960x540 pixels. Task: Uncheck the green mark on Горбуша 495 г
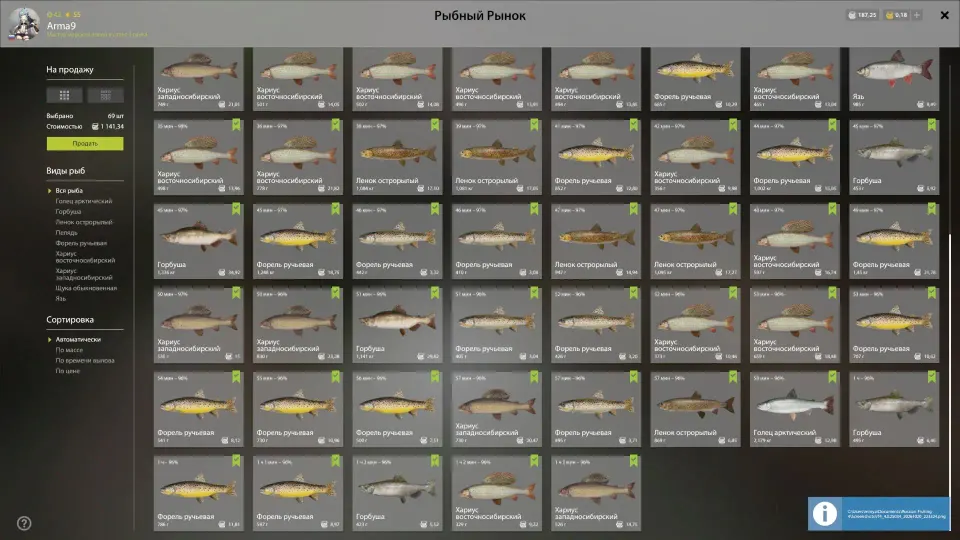point(931,377)
